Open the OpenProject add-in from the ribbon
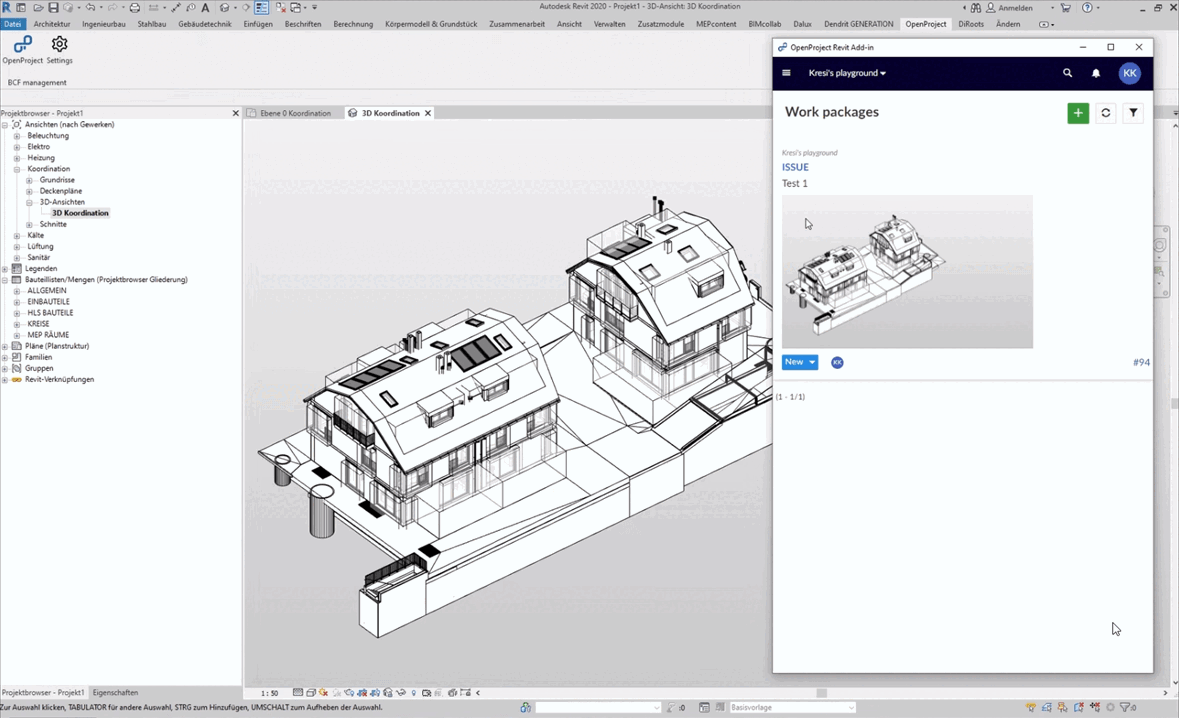The width and height of the screenshot is (1179, 718). pos(22,45)
